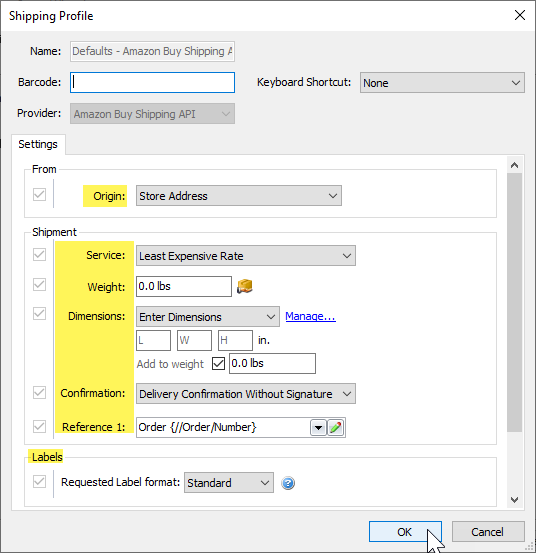Select the Settings tab

(x=38, y=144)
